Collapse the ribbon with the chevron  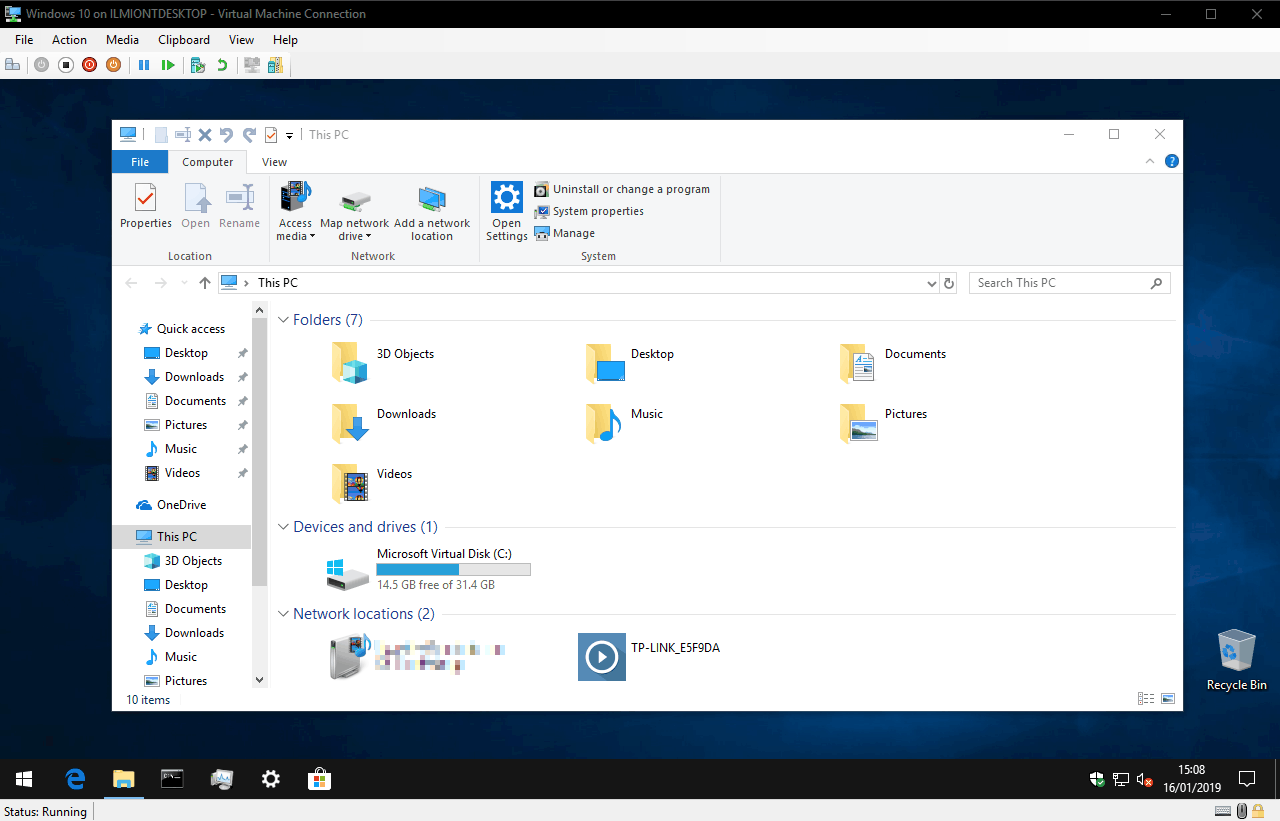1150,161
